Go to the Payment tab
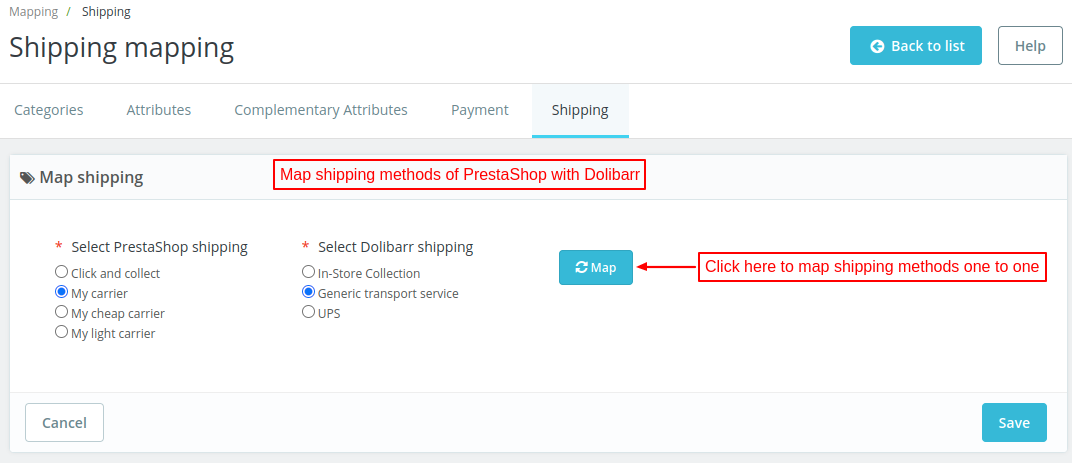This screenshot has height=463, width=1072. [480, 110]
